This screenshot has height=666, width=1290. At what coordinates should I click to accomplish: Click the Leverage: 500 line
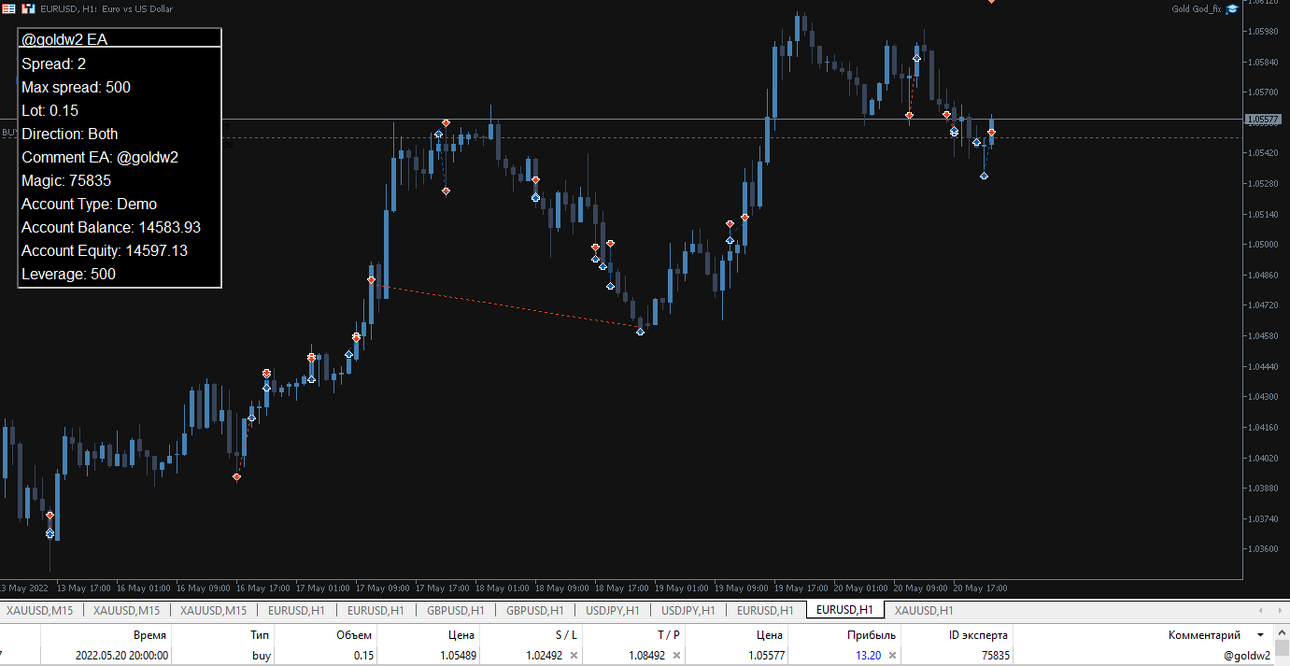[x=68, y=274]
